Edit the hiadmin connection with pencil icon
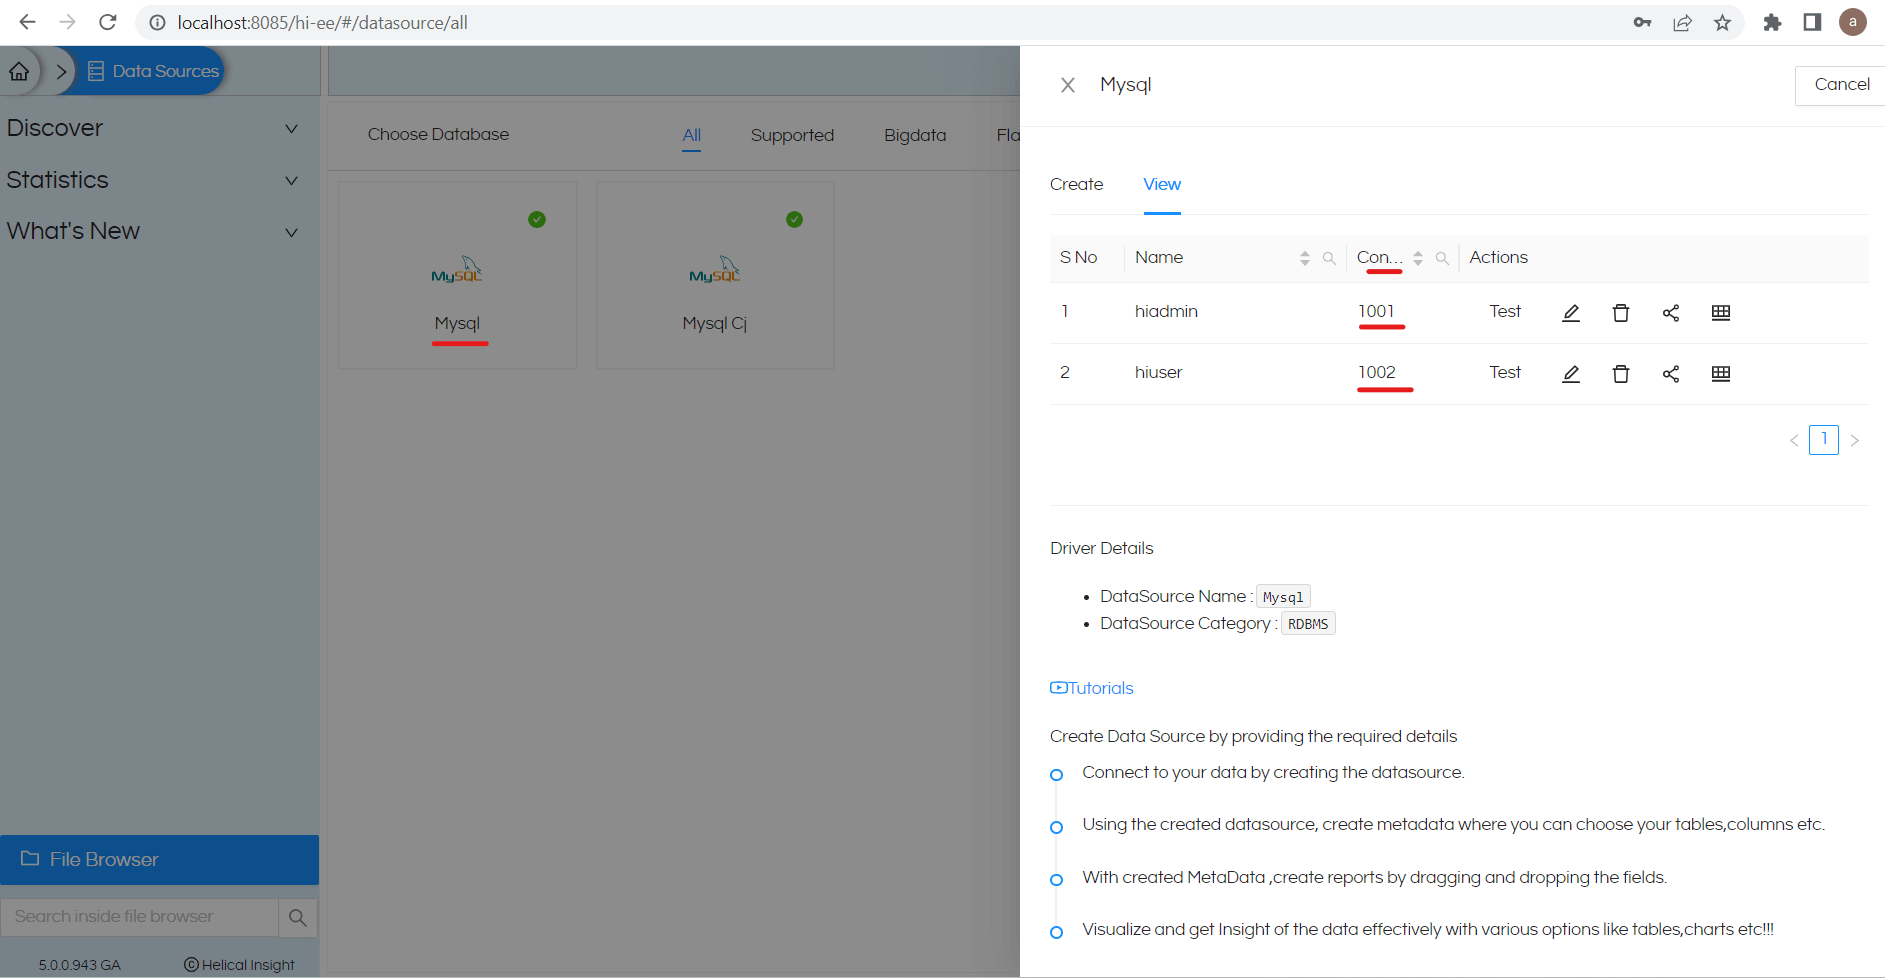 (x=1571, y=313)
